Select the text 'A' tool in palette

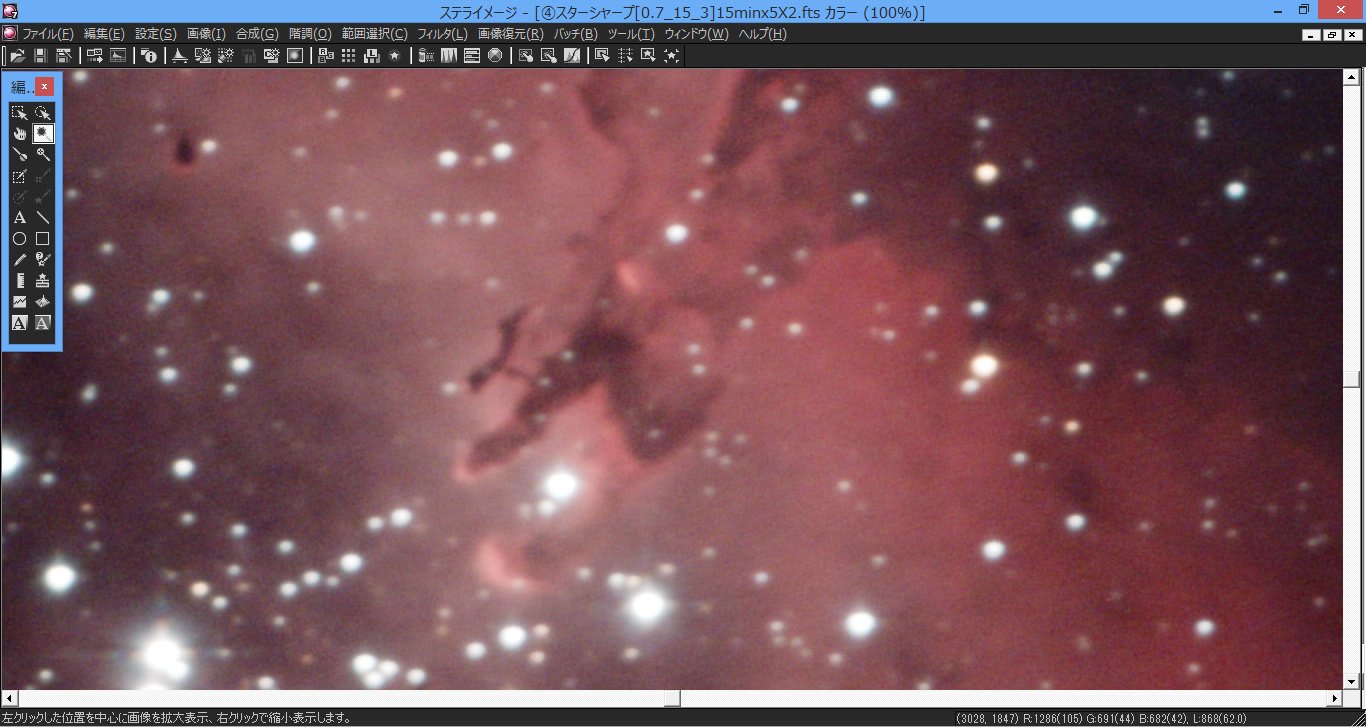point(19,217)
